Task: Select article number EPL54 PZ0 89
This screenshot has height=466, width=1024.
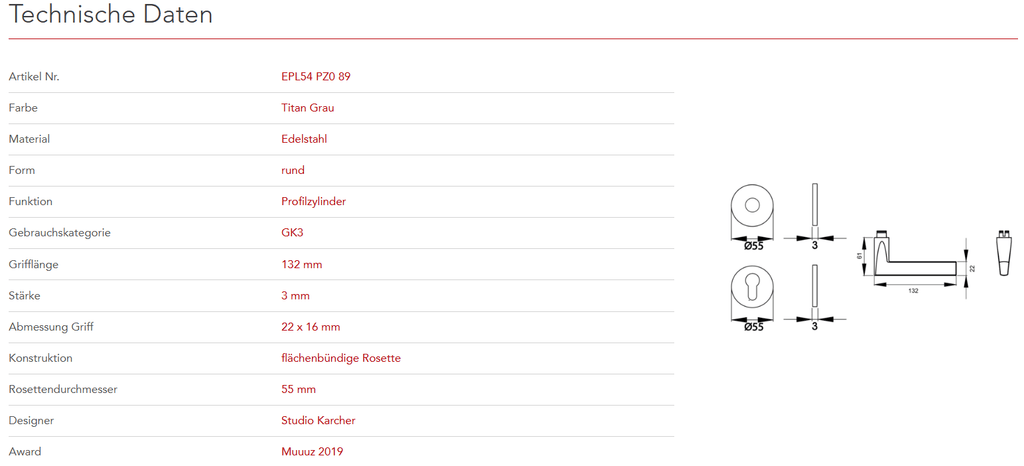Action: pos(316,76)
